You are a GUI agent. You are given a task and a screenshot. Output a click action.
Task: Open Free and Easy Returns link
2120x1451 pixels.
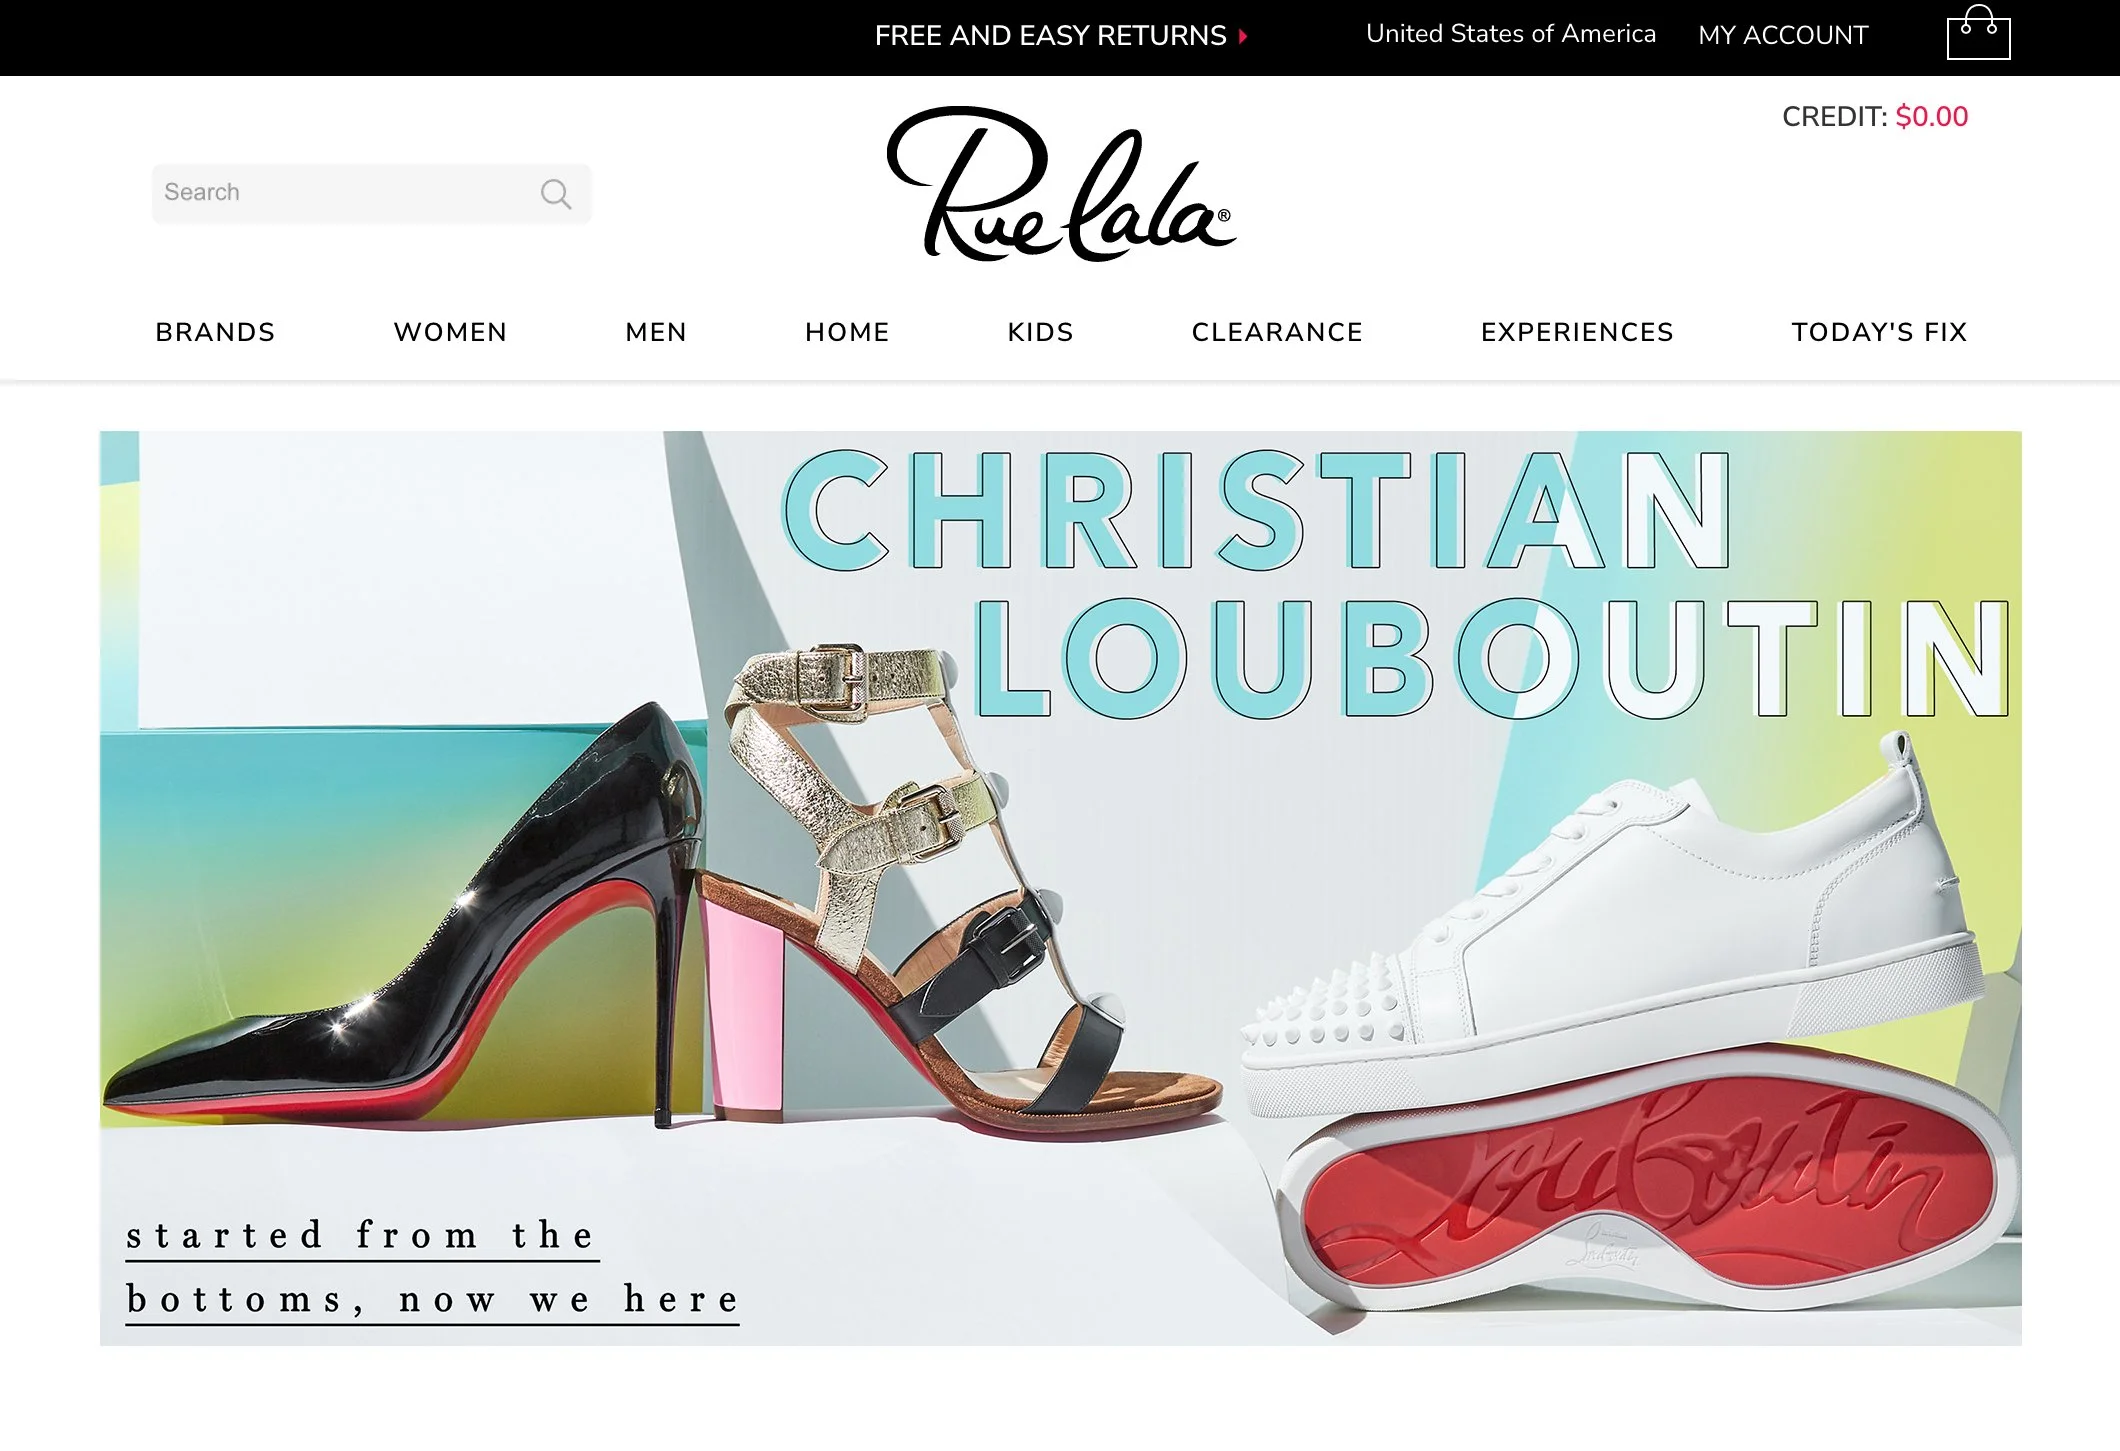pos(1050,36)
